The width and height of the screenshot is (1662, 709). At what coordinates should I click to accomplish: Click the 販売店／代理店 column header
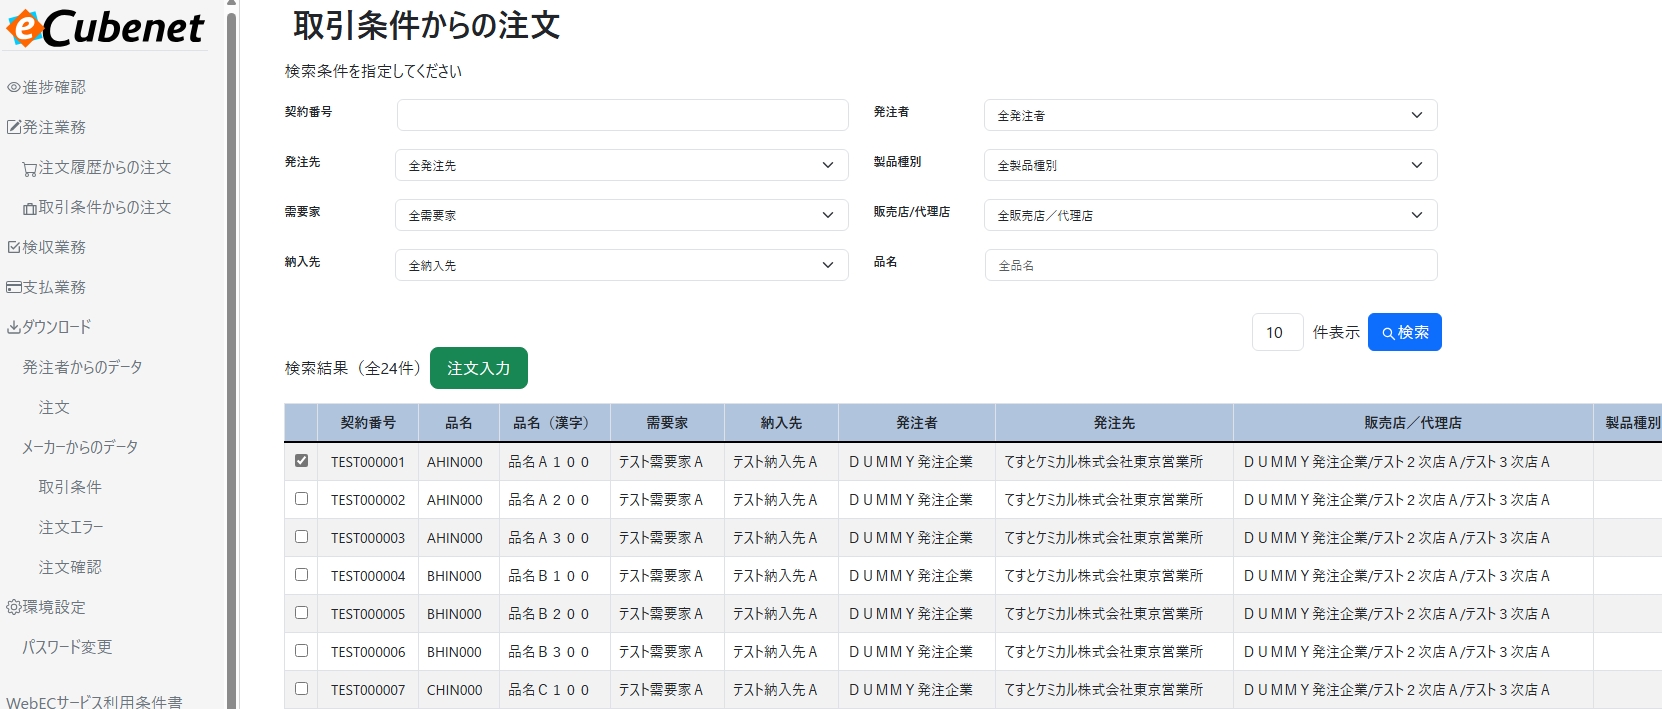click(1412, 423)
